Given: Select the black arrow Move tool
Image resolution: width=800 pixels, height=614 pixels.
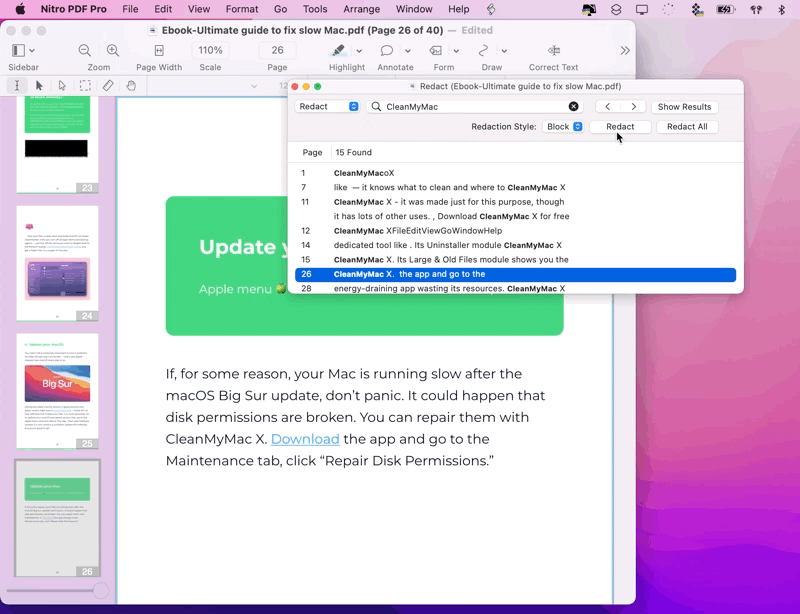Looking at the screenshot, I should [x=39, y=85].
